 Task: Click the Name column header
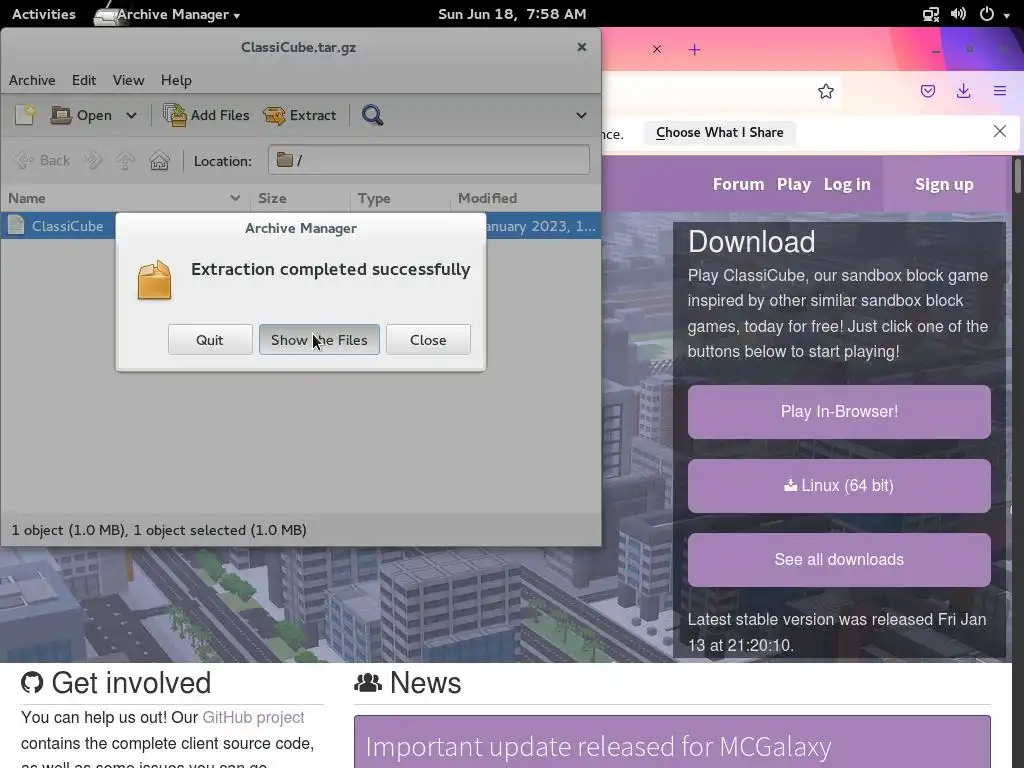(x=125, y=199)
